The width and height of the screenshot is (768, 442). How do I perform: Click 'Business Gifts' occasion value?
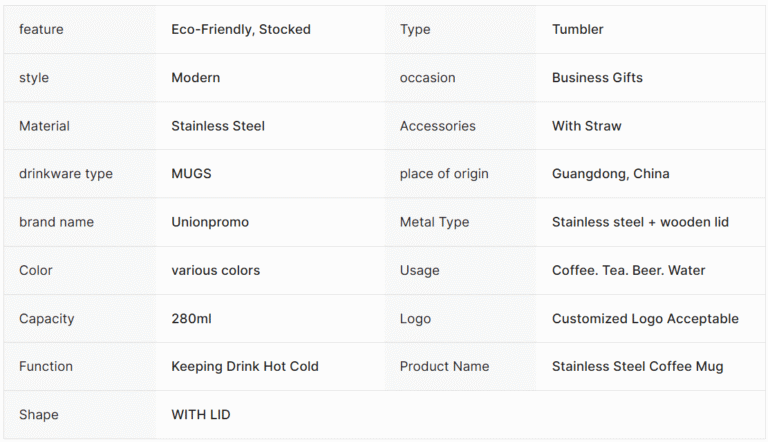(x=597, y=78)
